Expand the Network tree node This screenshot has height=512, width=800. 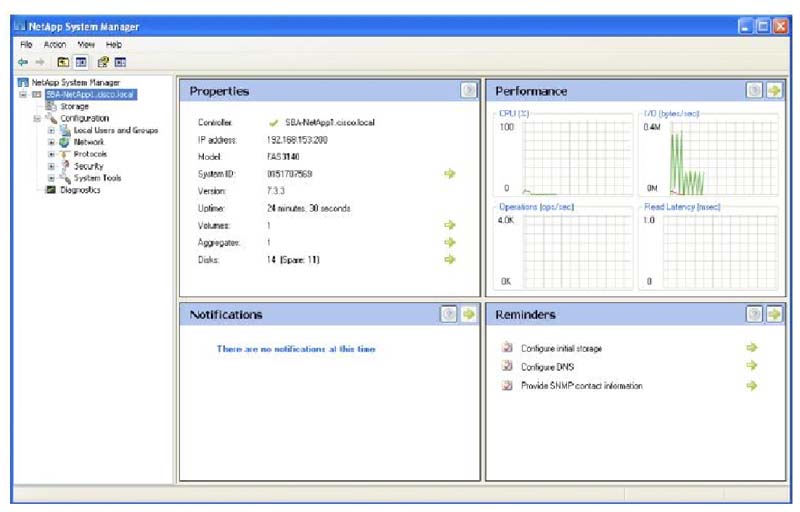pos(51,142)
